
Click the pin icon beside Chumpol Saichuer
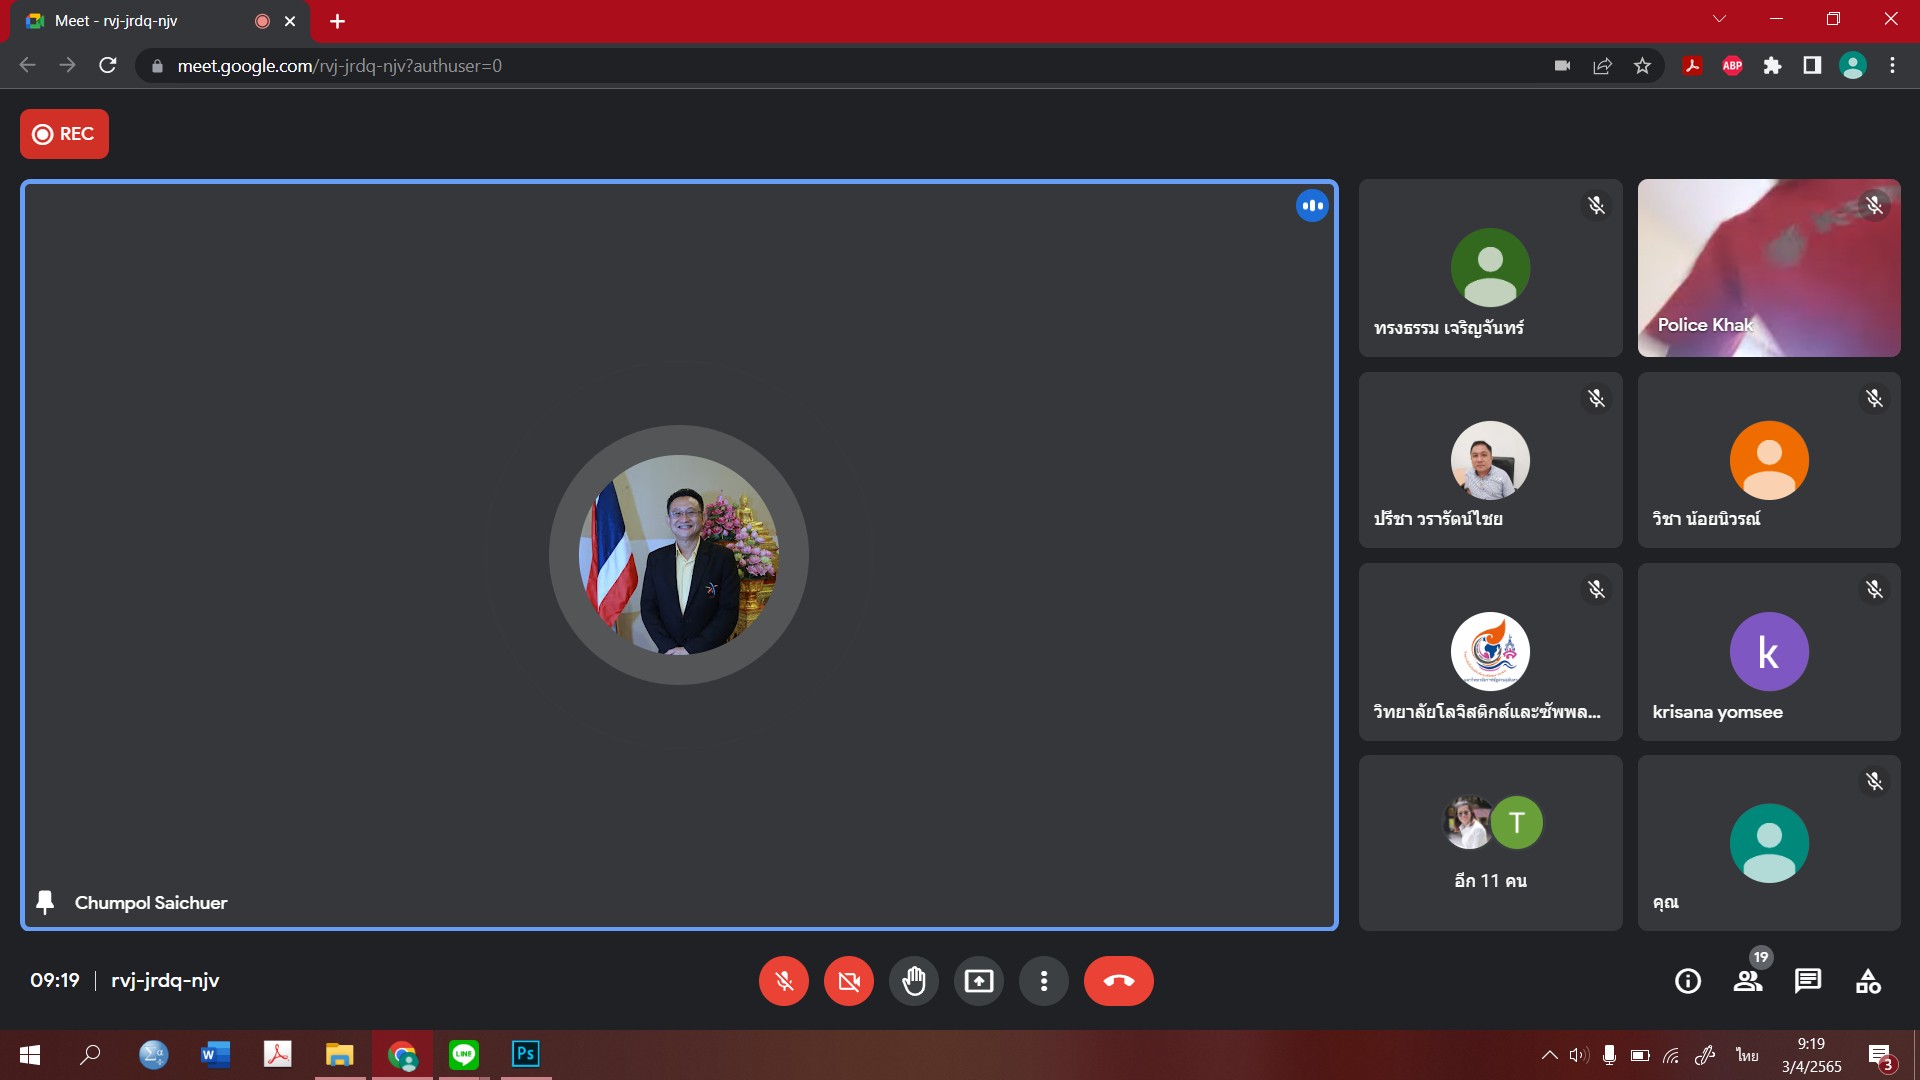coord(45,902)
